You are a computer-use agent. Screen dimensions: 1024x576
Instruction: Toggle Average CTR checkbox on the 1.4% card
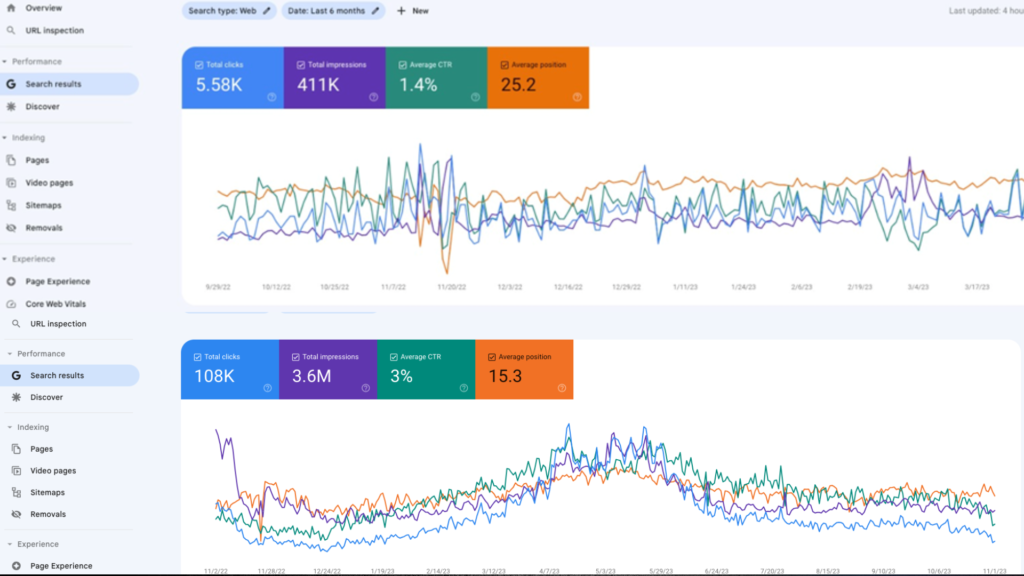[x=403, y=65]
